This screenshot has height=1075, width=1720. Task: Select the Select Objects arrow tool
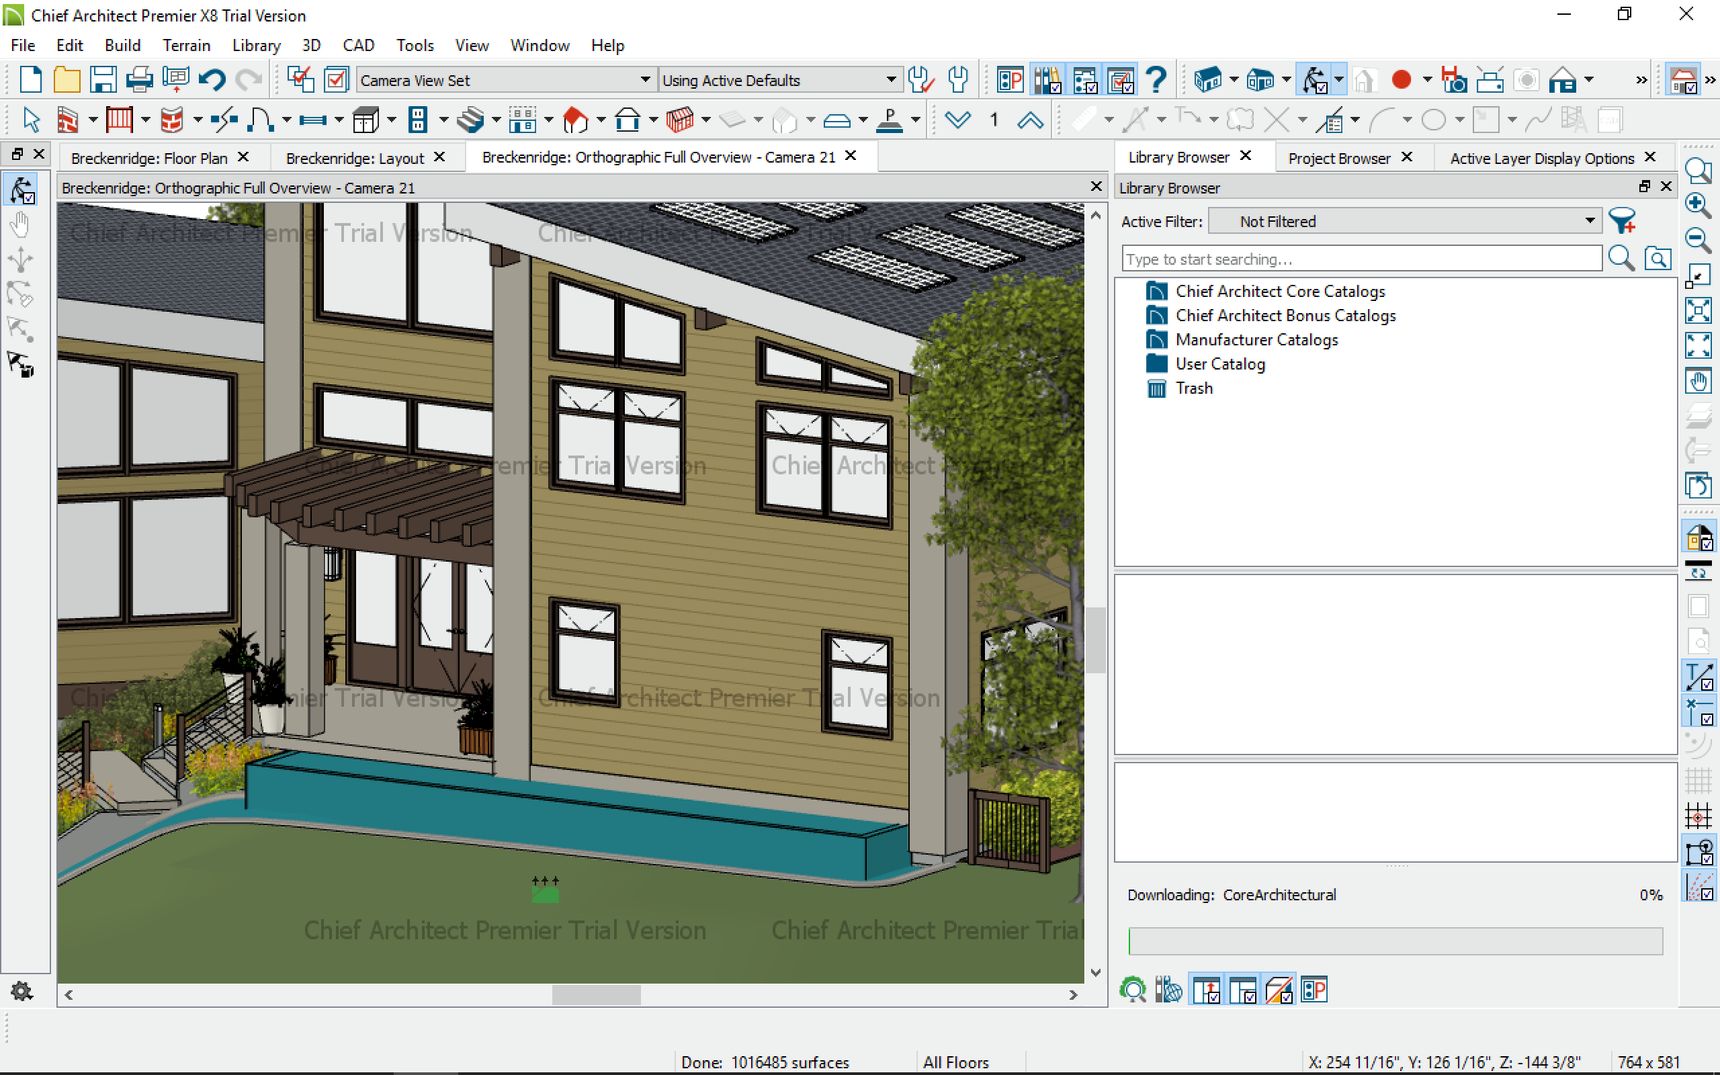[31, 120]
